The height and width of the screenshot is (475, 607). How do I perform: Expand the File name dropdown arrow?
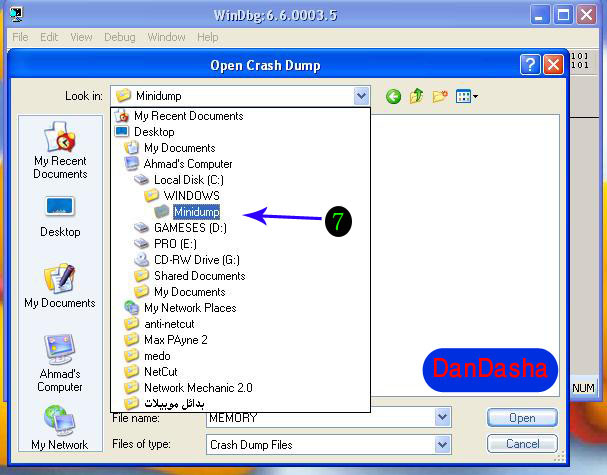click(442, 417)
